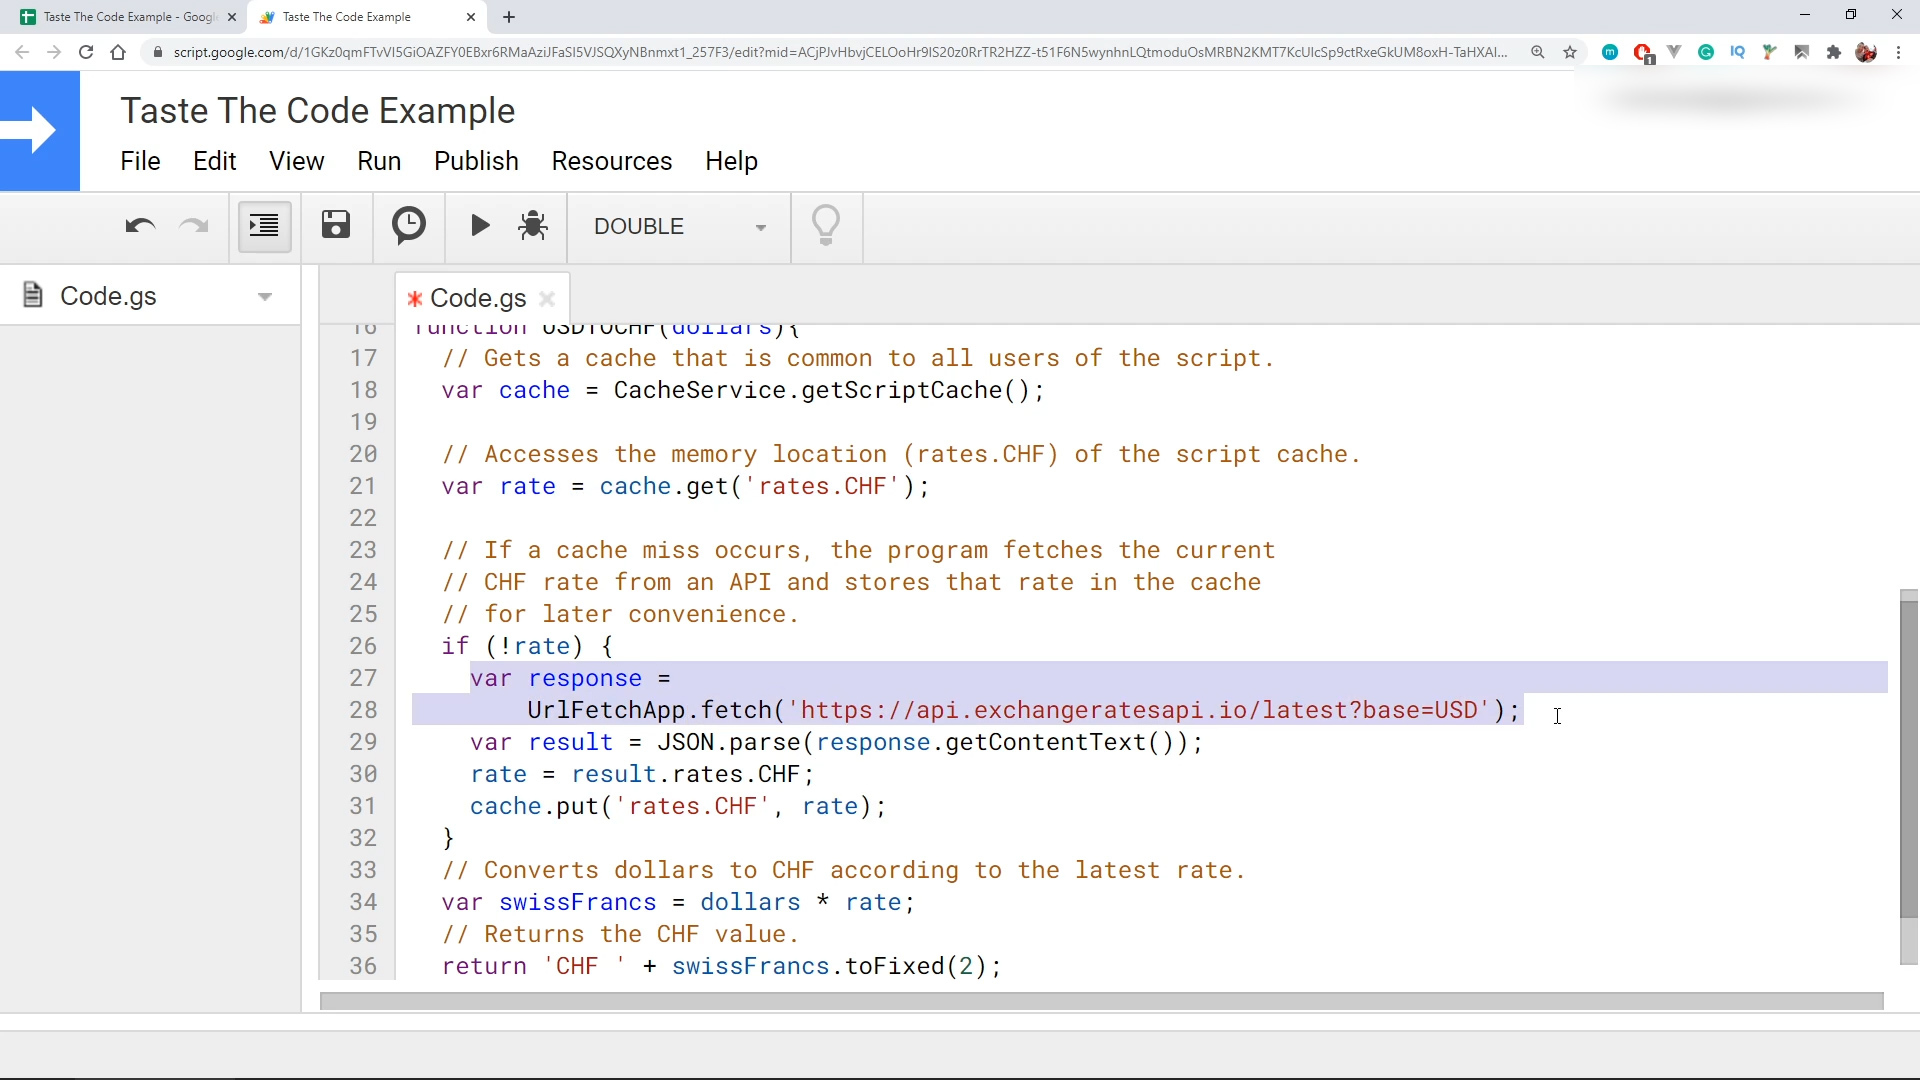This screenshot has width=1920, height=1080.
Task: Open the Publish menu
Action: click(x=476, y=161)
